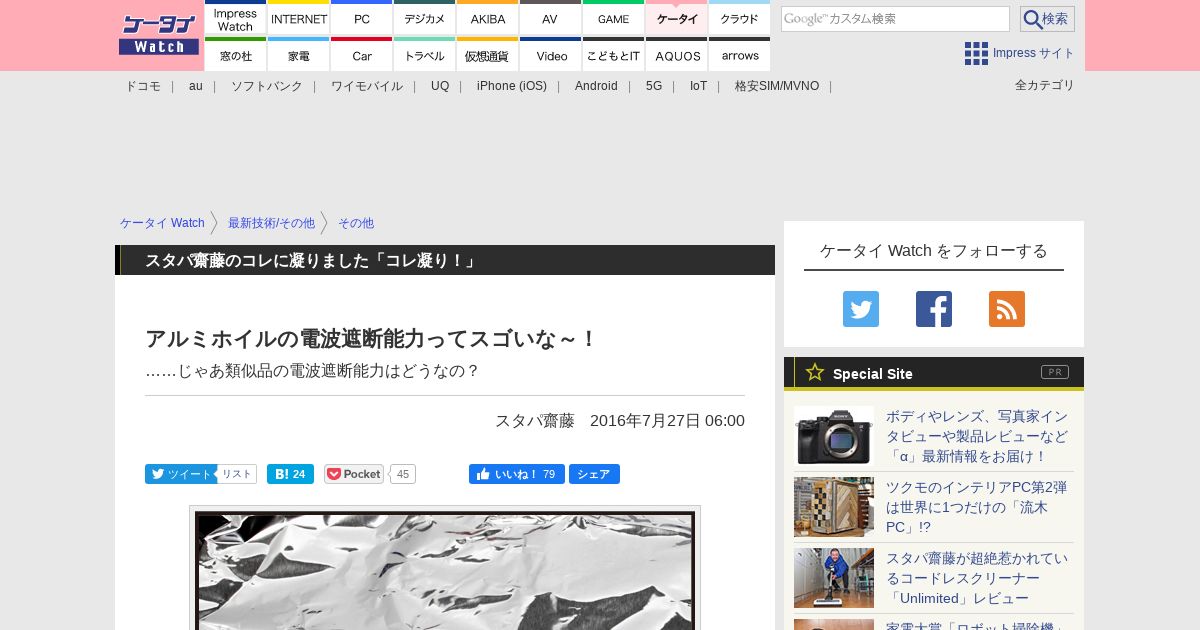Open the ツクモのインテリアPC第2弾 link
Screen dimensions: 1200x630
pos(976,507)
